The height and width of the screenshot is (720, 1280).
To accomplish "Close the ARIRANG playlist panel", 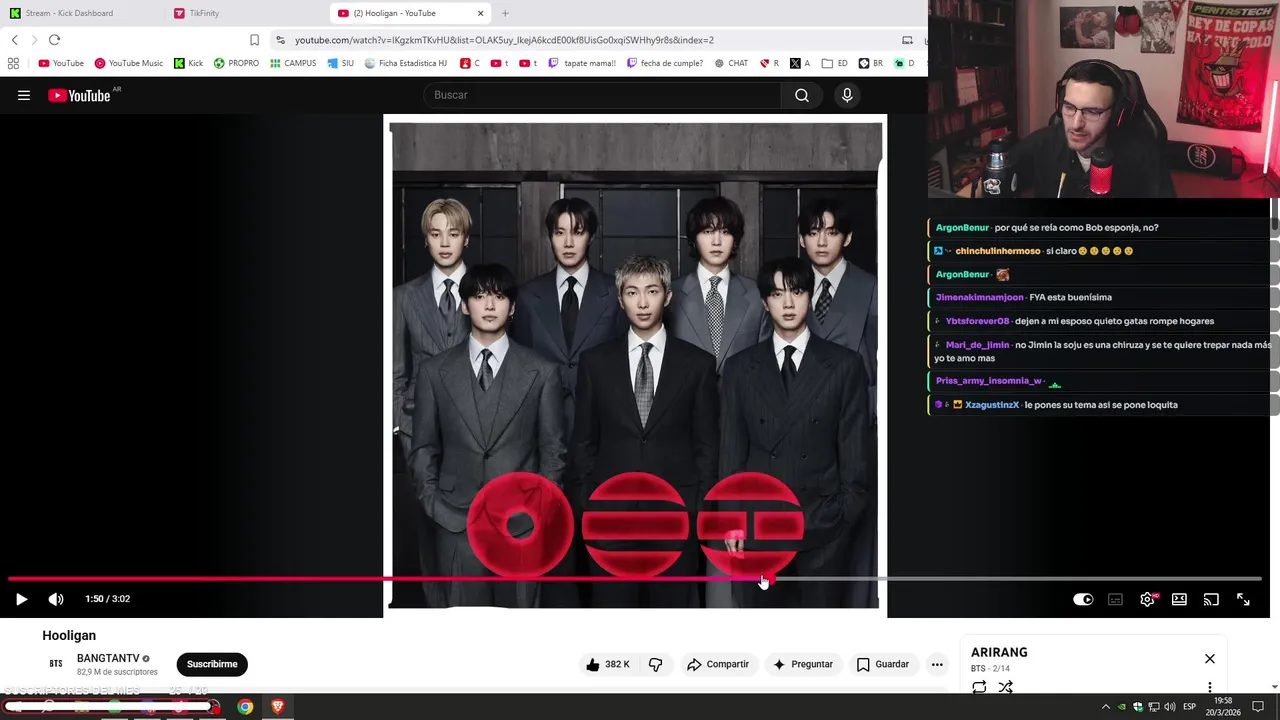I will [1210, 659].
